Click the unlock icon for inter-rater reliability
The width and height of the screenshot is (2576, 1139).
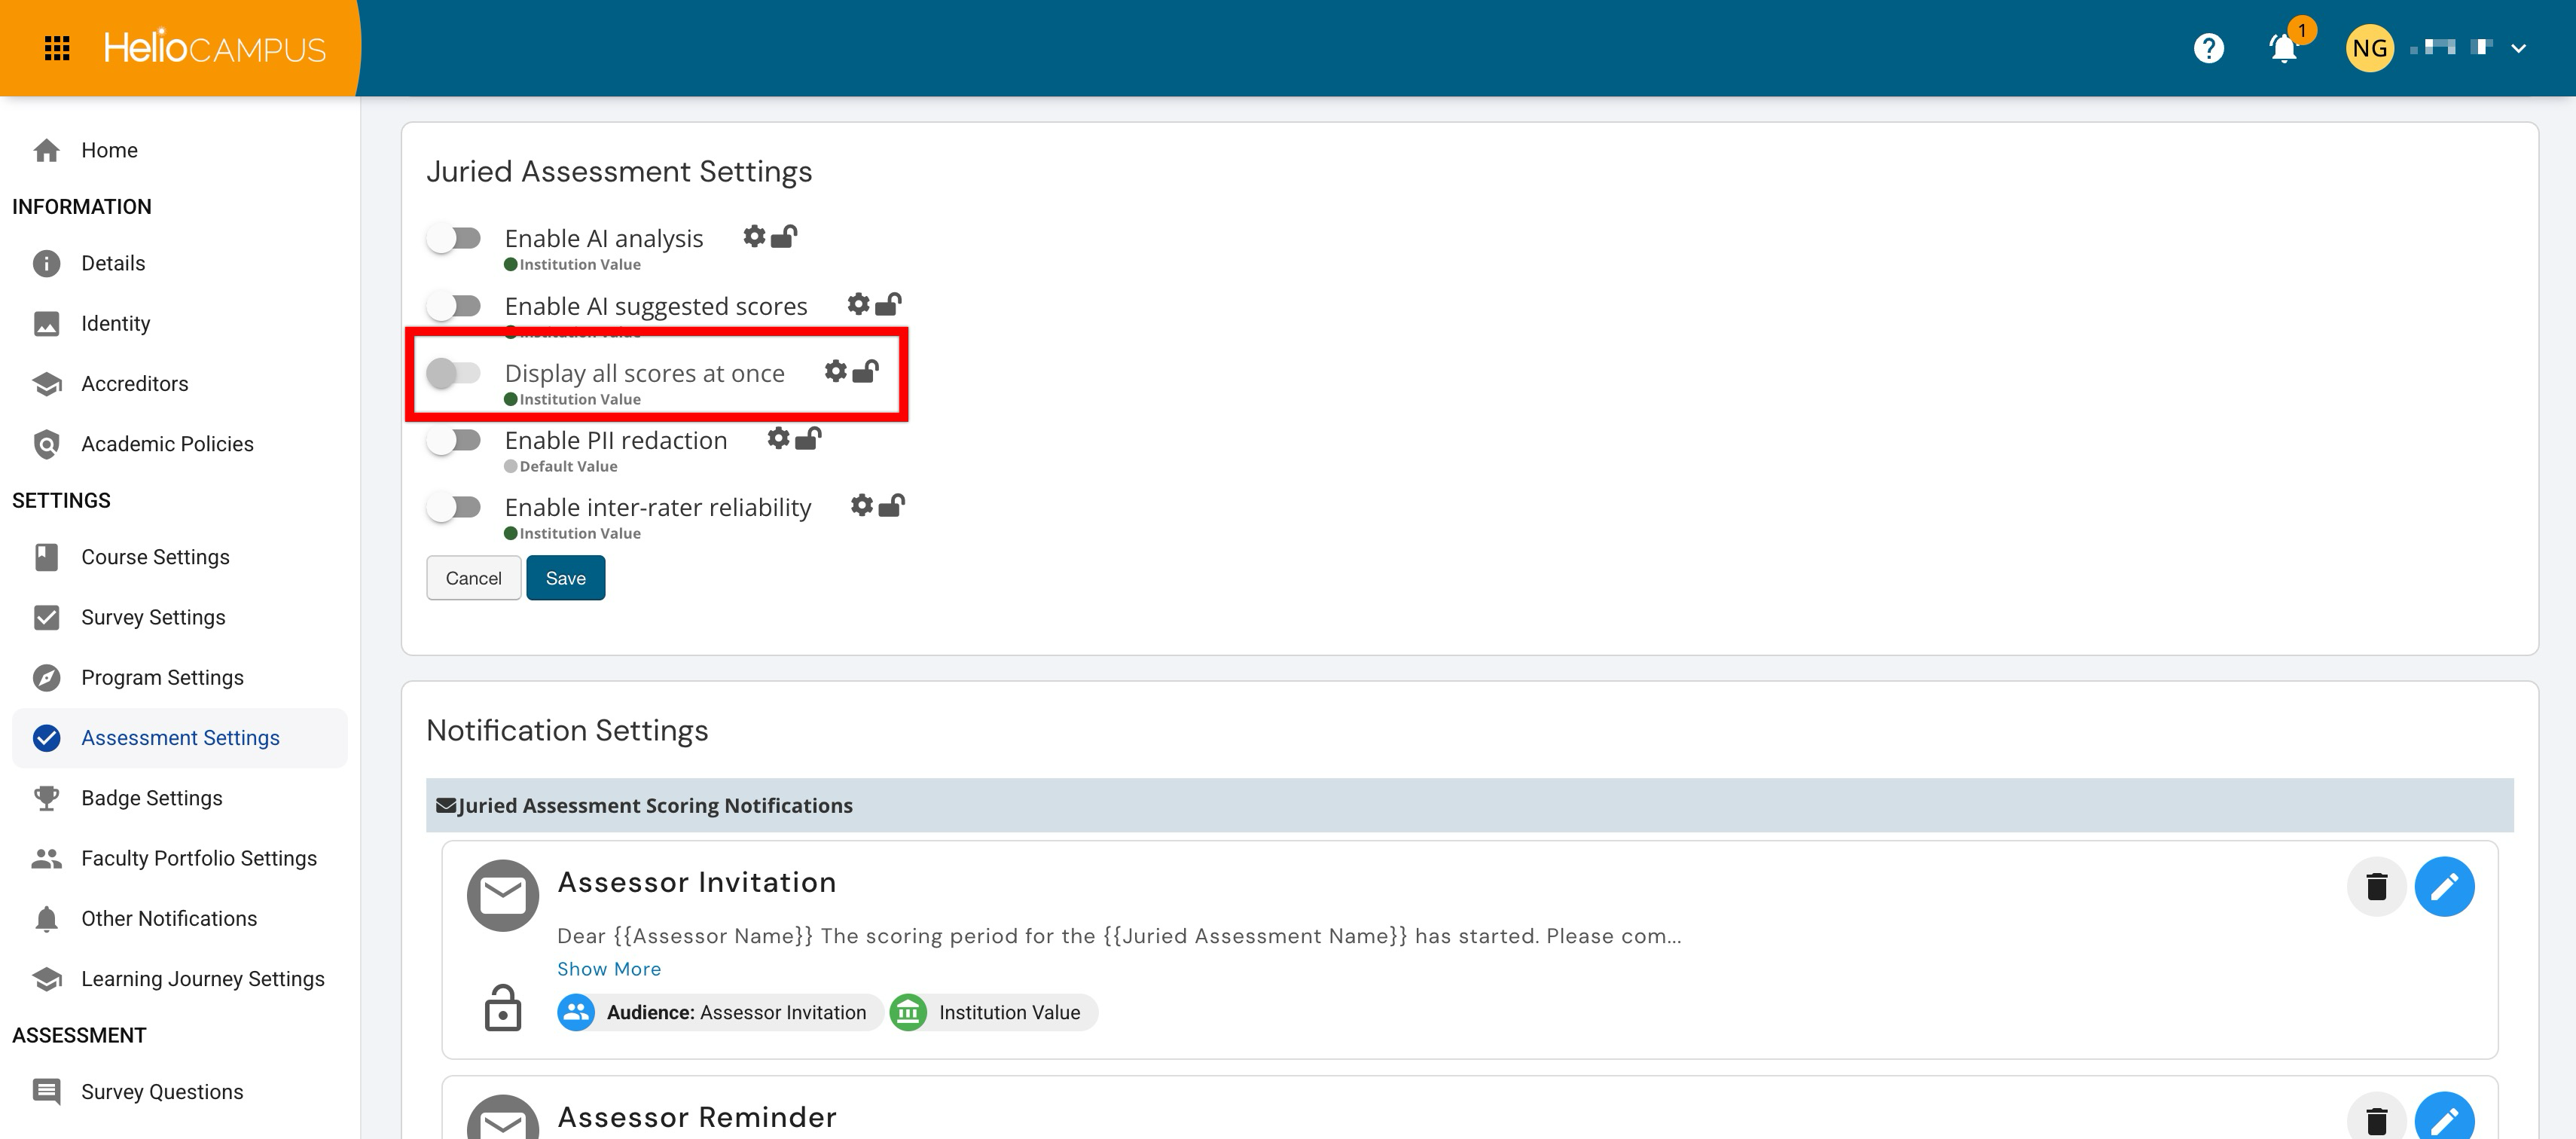click(x=891, y=505)
